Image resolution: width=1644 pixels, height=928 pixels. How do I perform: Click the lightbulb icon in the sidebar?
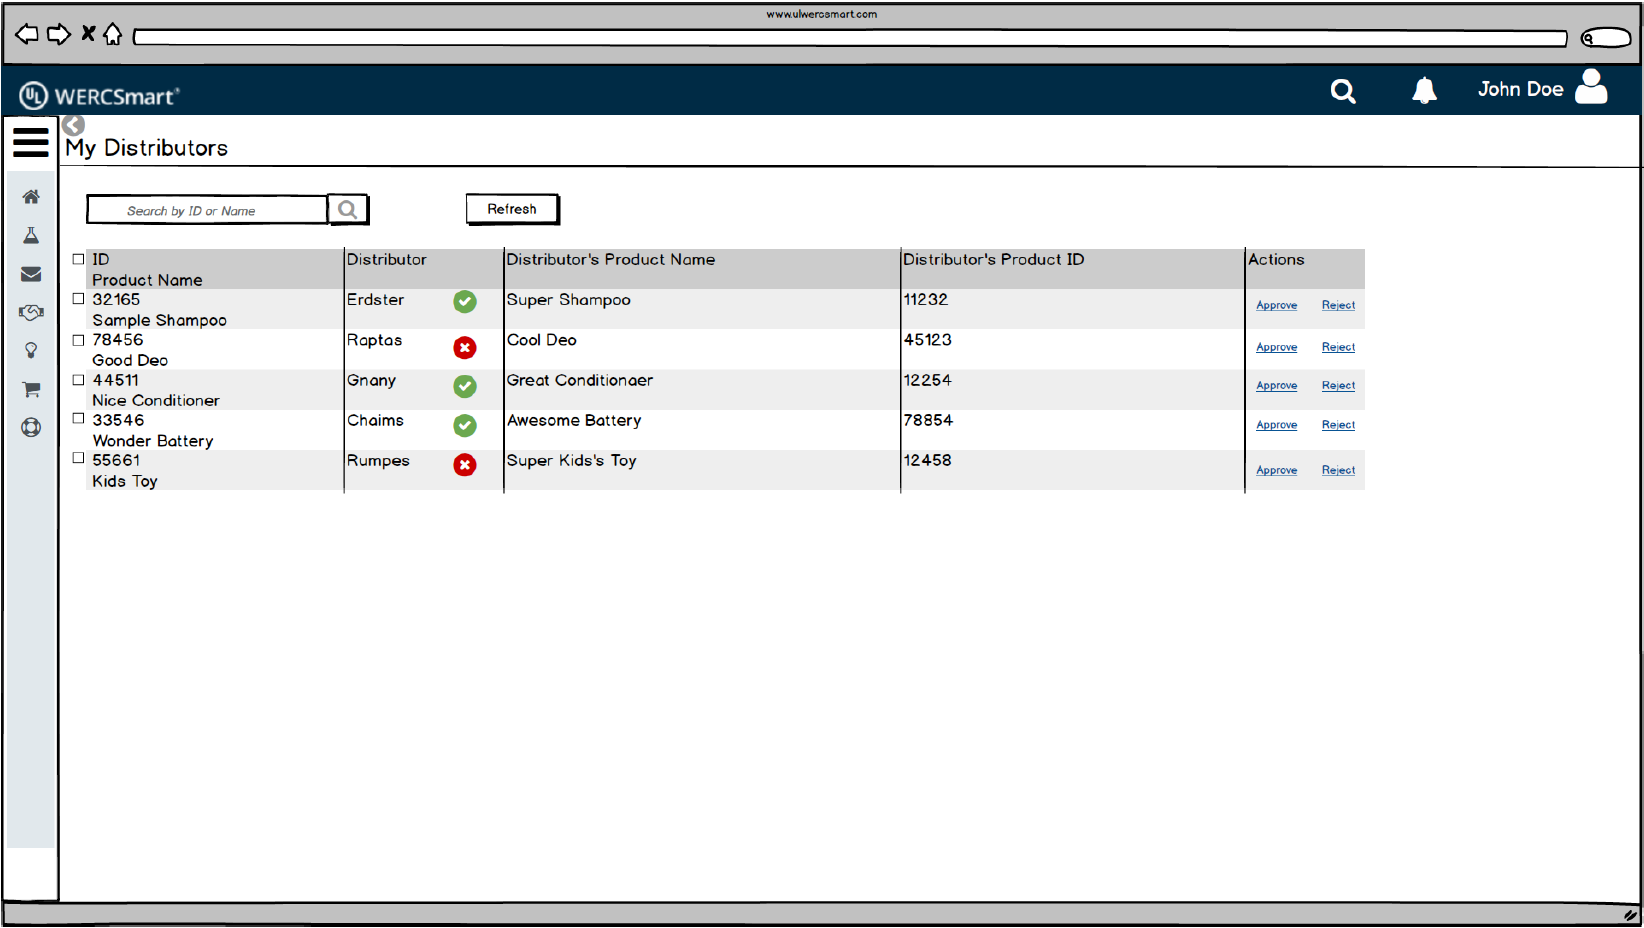pyautogui.click(x=31, y=351)
